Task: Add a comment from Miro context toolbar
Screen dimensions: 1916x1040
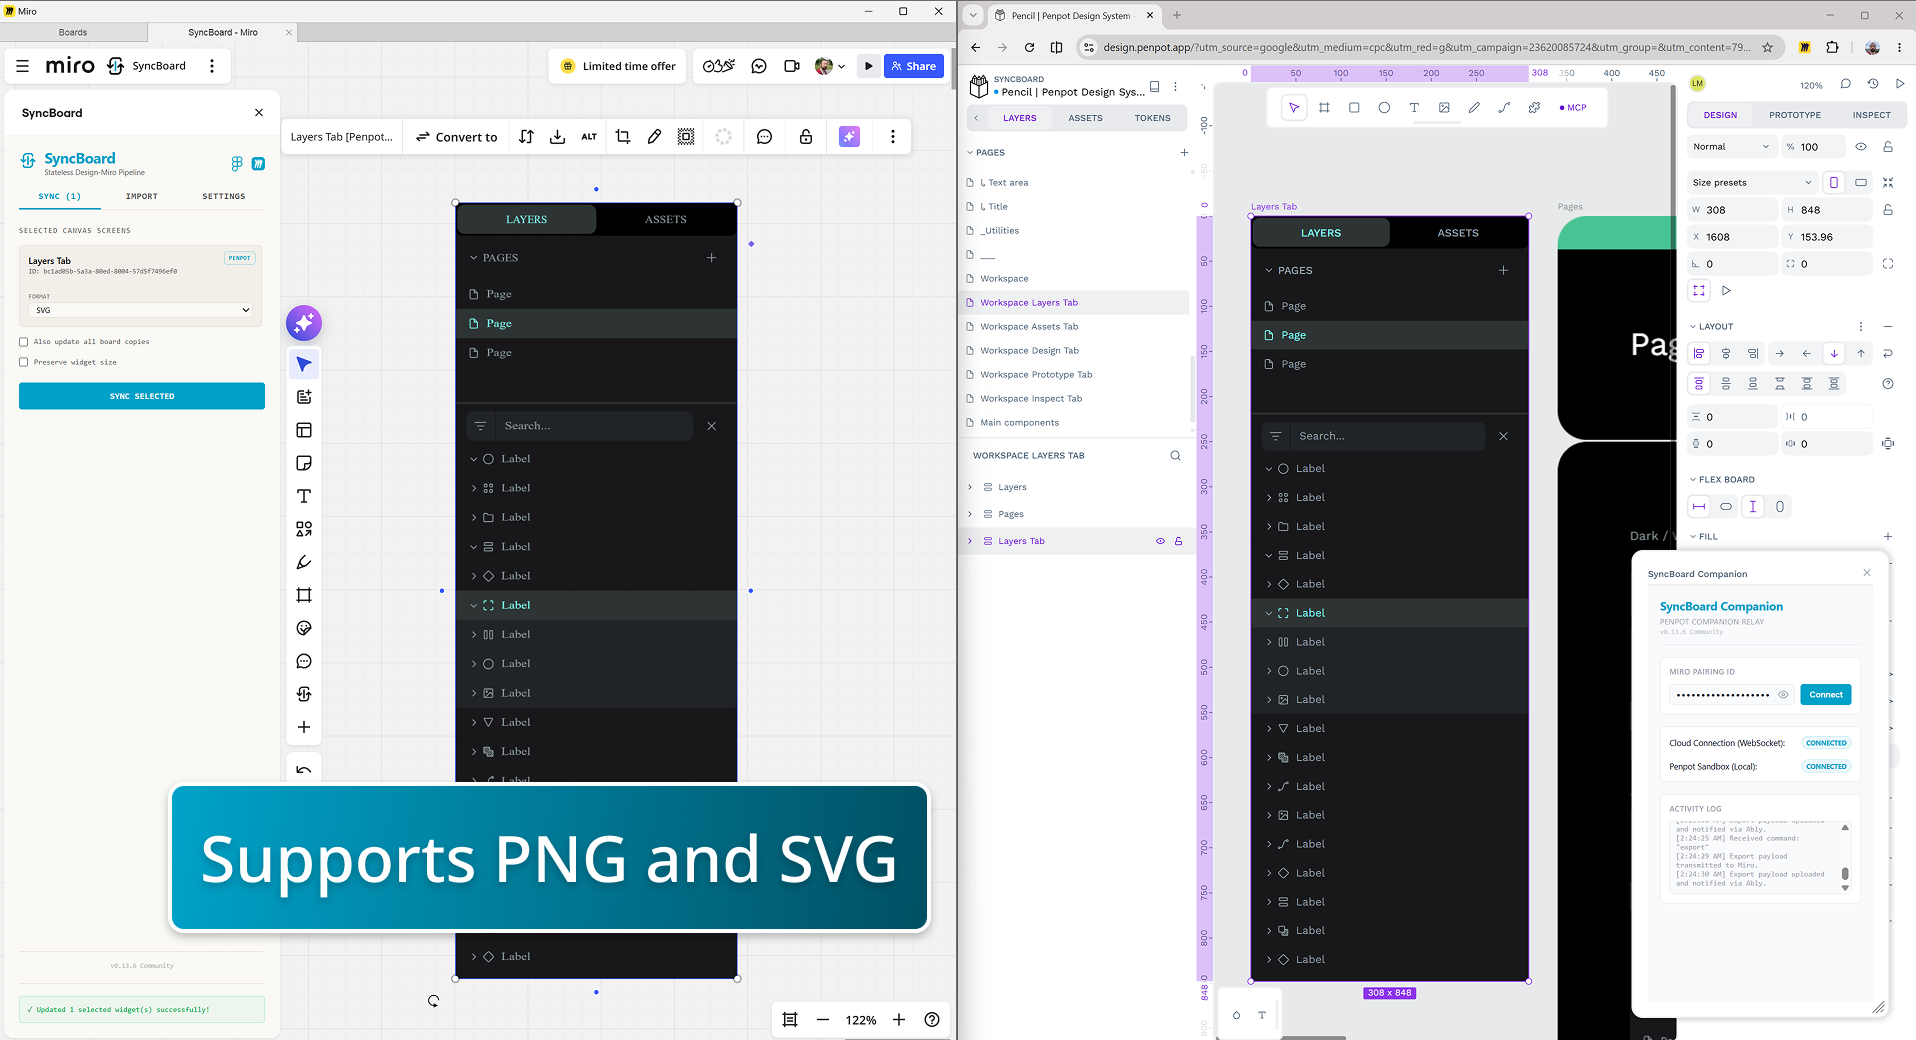Action: (764, 137)
